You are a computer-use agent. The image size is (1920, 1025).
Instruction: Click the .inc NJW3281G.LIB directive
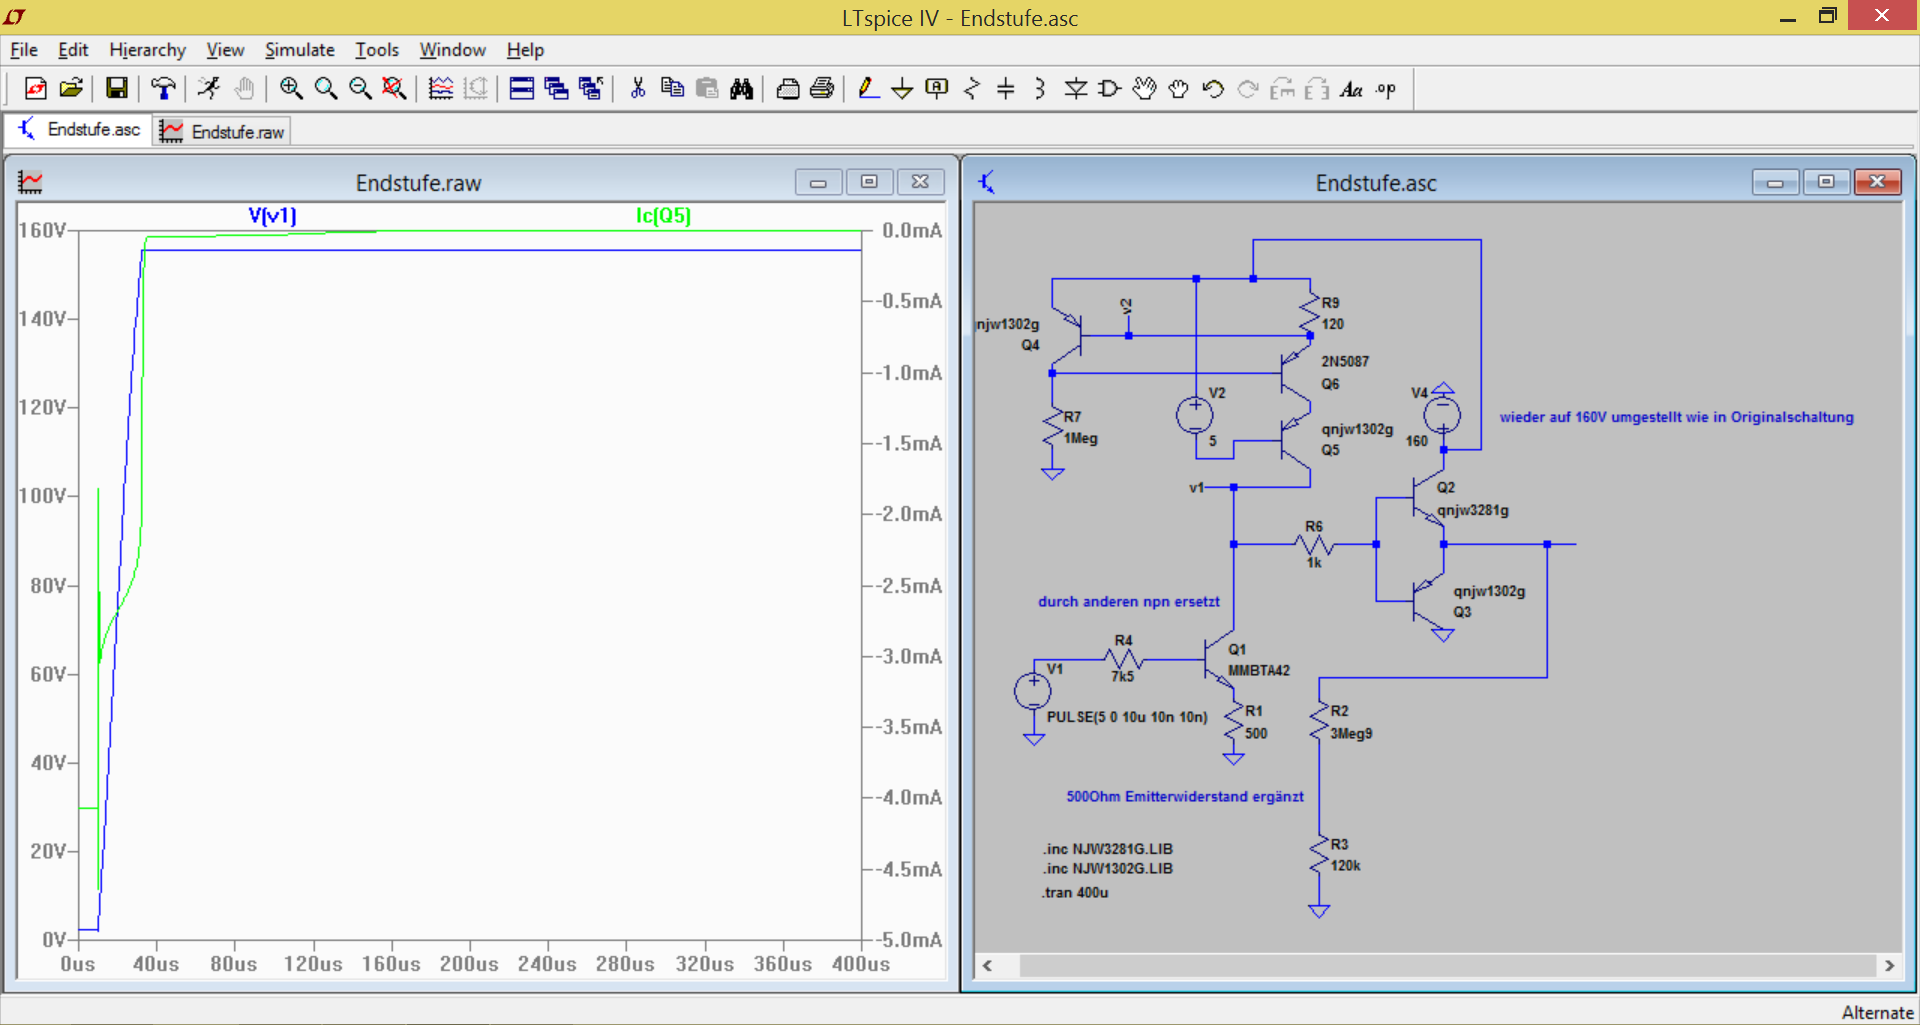point(1107,849)
